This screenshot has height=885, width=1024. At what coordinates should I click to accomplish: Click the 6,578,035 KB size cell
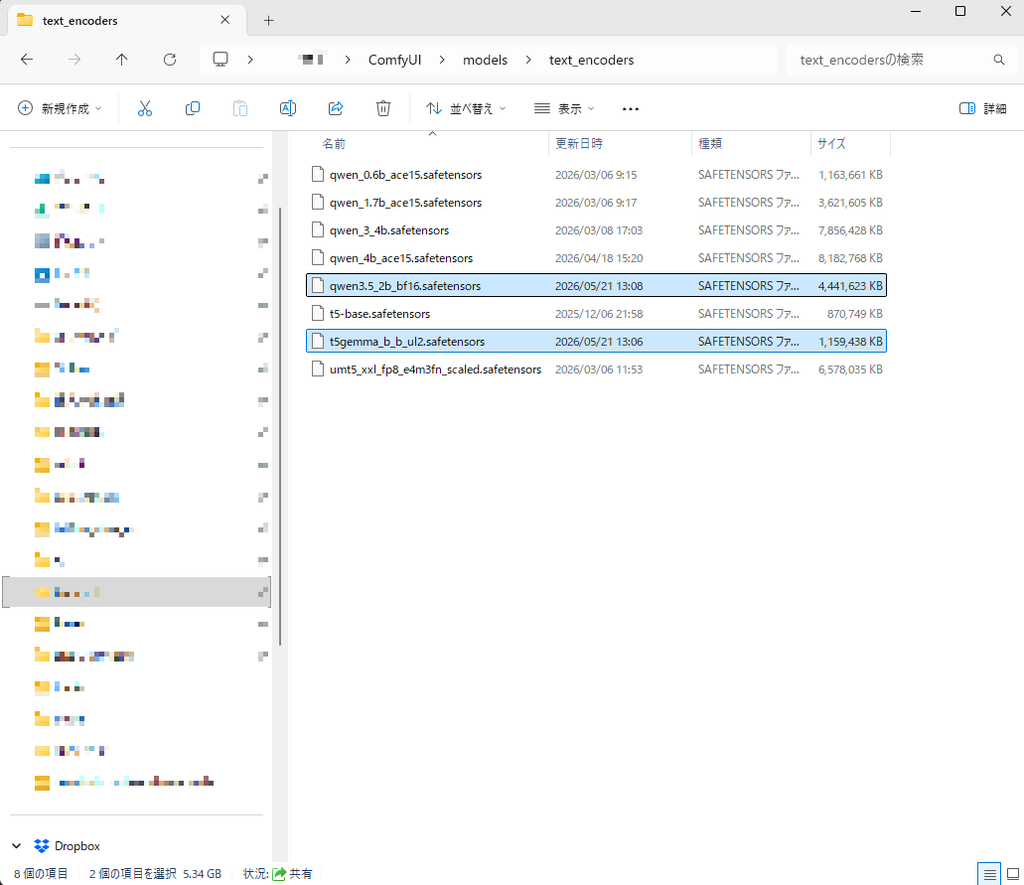click(850, 369)
